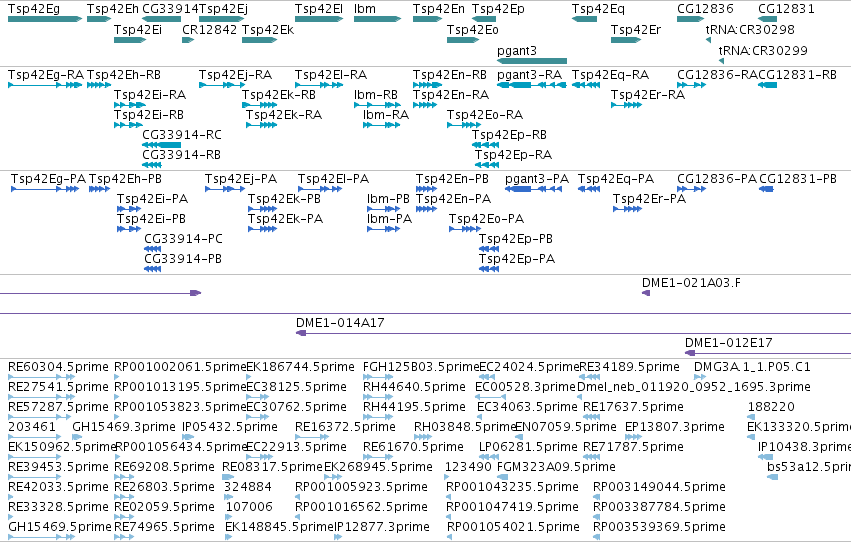Select BAC clone DME1-021A03.F
Viewport: 851px width, 542px height.
[x=691, y=283]
